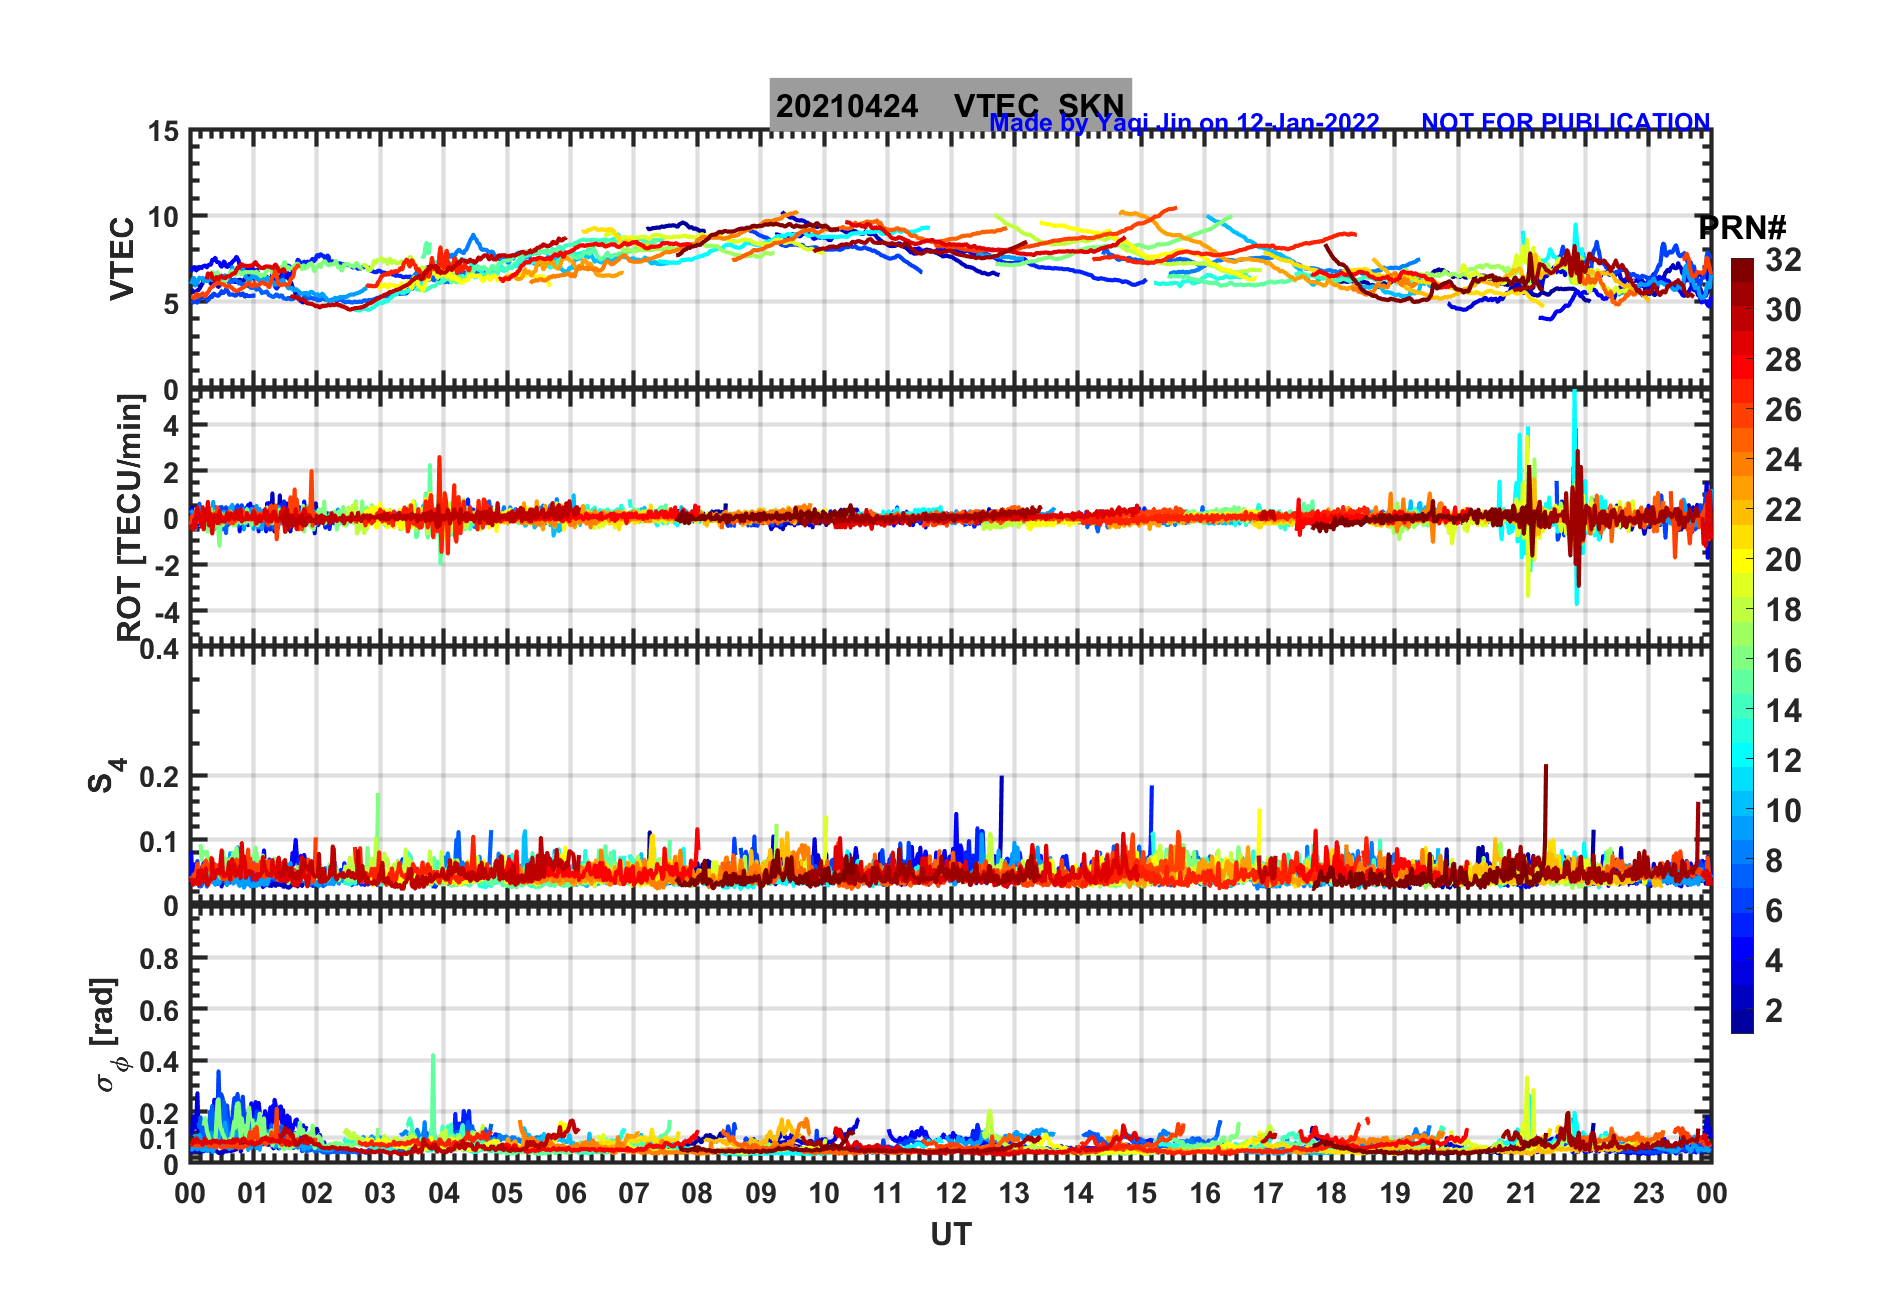Click x-axis hour tick label 17
Screen dimensions: 1902x1292
[x=1268, y=1193]
